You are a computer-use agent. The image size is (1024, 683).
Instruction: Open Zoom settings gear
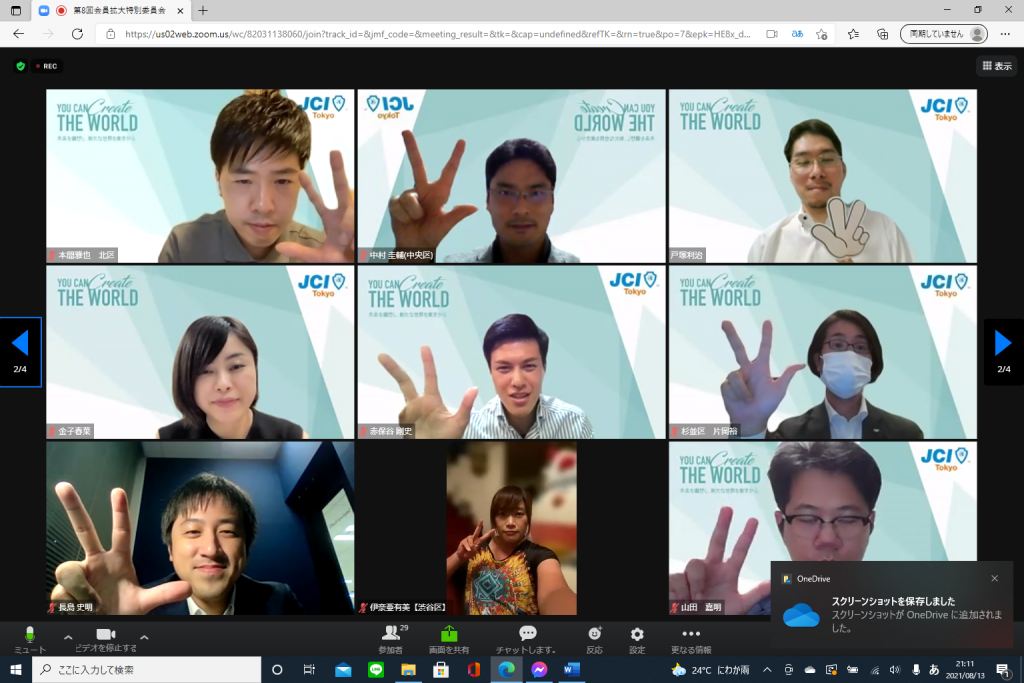click(x=637, y=634)
